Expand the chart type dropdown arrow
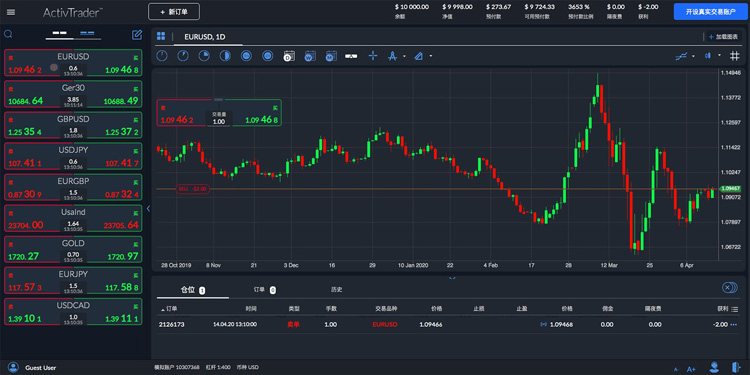This screenshot has height=375, width=750. point(719,56)
